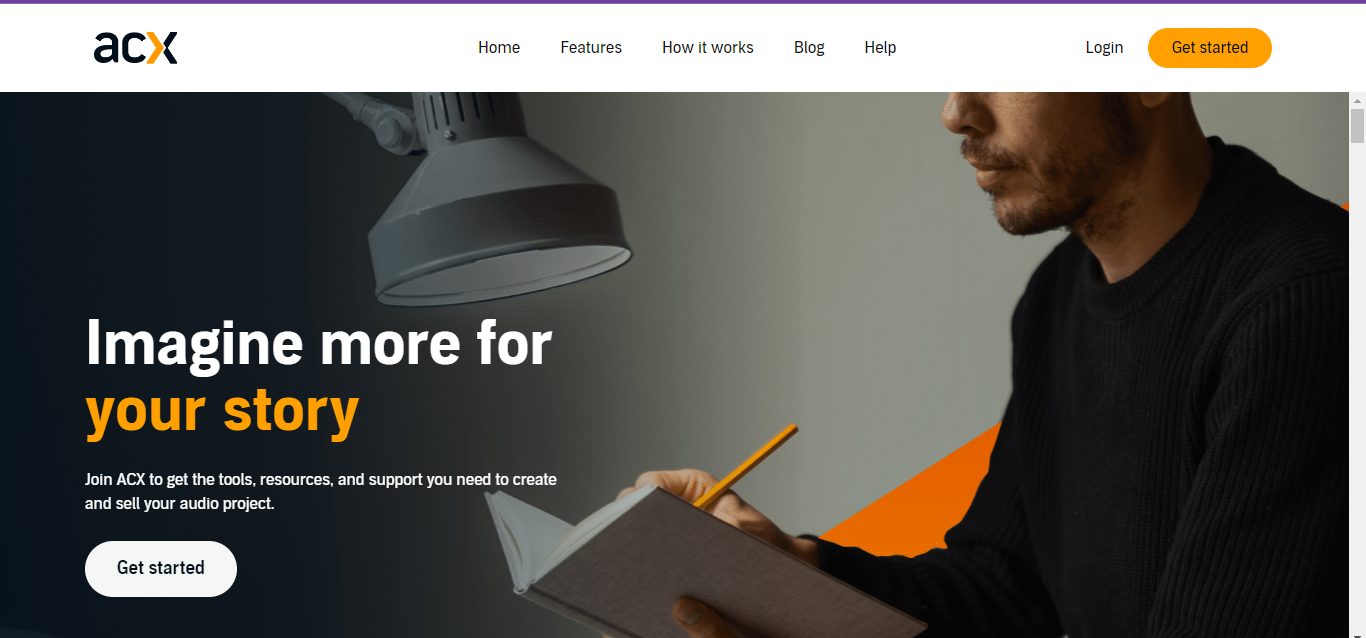Image resolution: width=1366 pixels, height=638 pixels.
Task: Open the Home menu item
Action: [x=499, y=47]
